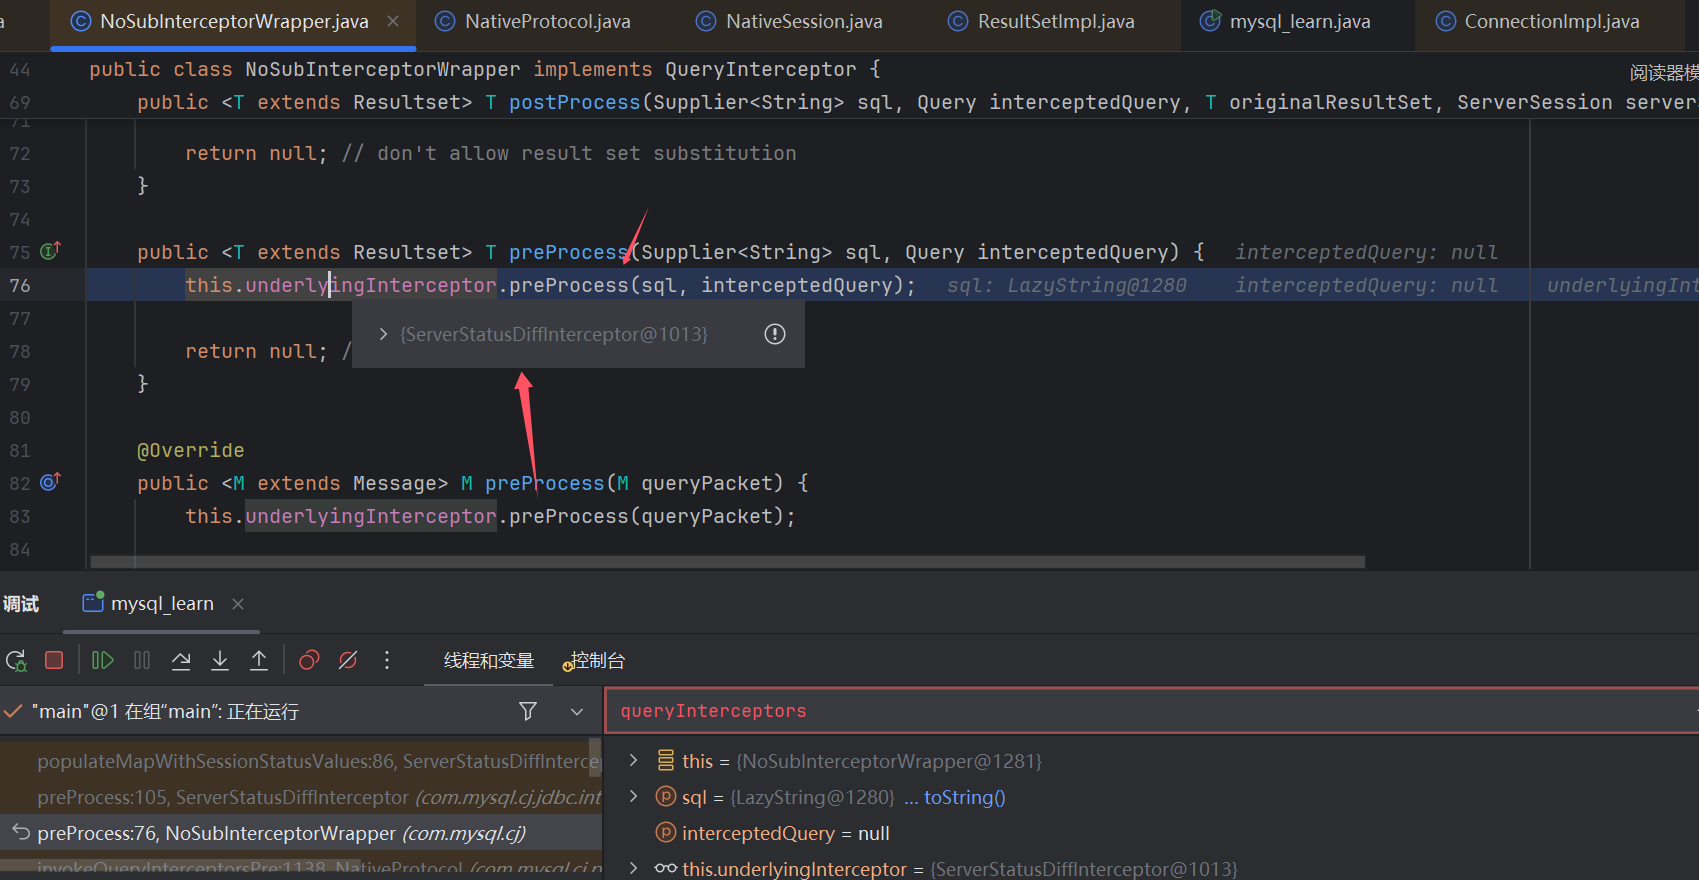Click the postProcess method name in sticky header
1699x880 pixels.
[x=575, y=102]
